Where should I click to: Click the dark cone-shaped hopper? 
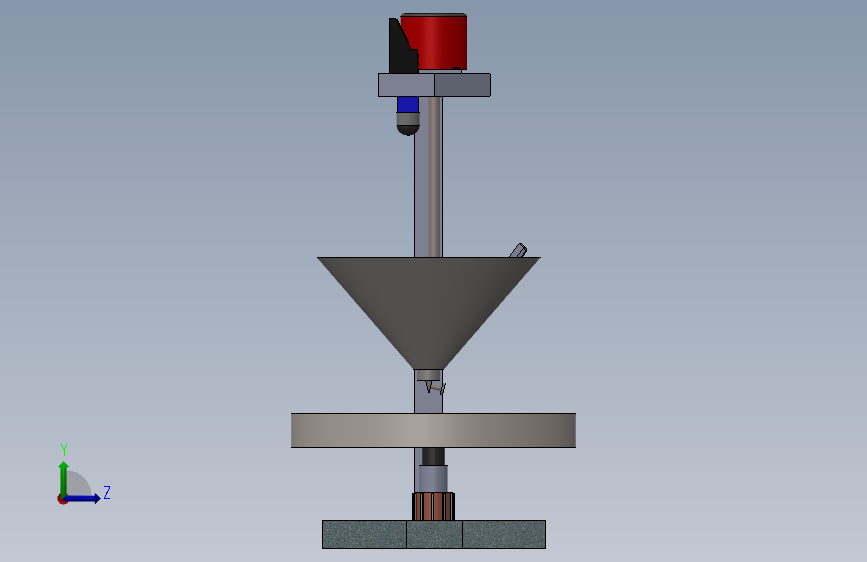pyautogui.click(x=429, y=313)
